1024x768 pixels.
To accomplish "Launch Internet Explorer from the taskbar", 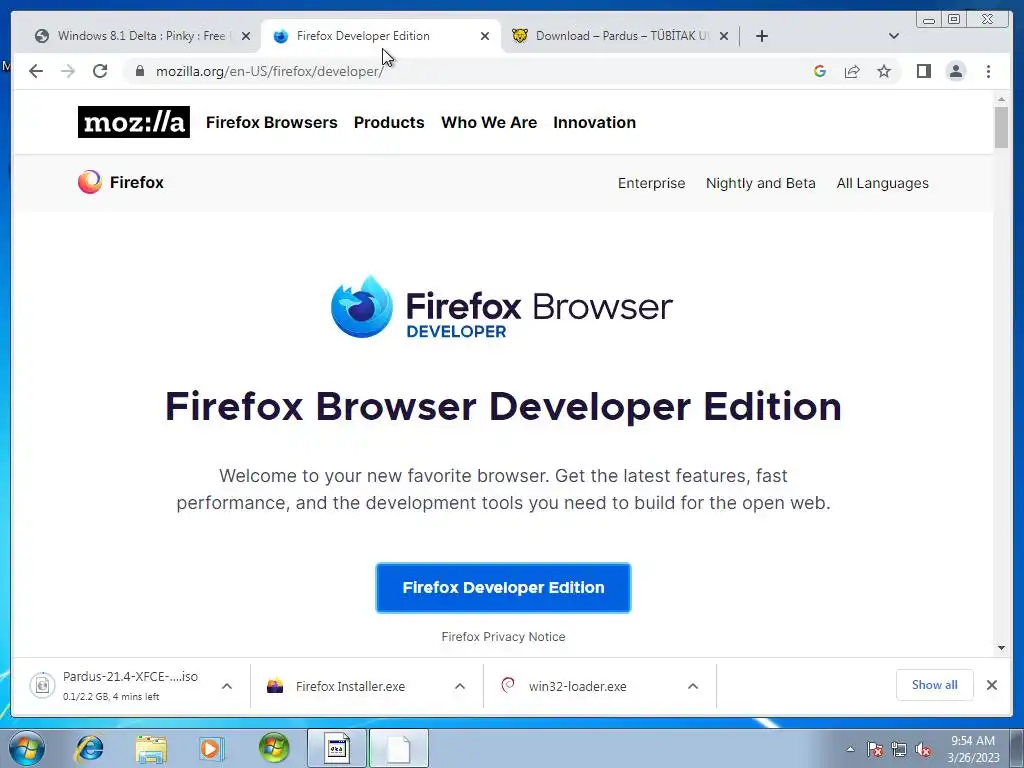I will [x=89, y=748].
